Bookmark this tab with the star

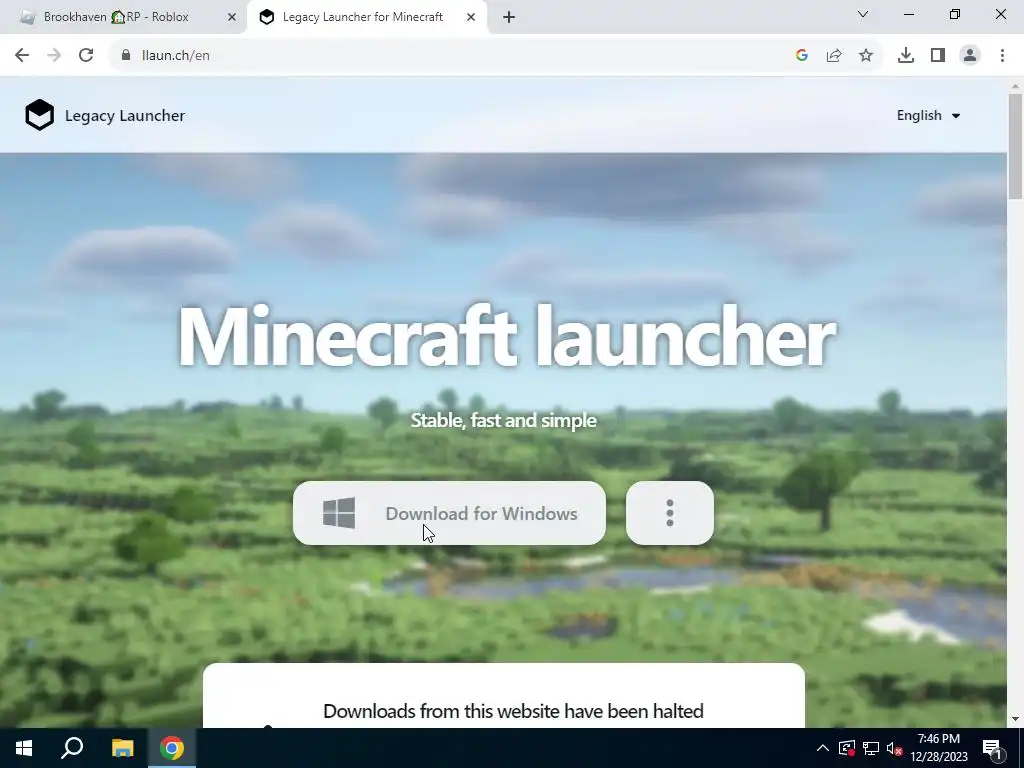pyautogui.click(x=866, y=56)
